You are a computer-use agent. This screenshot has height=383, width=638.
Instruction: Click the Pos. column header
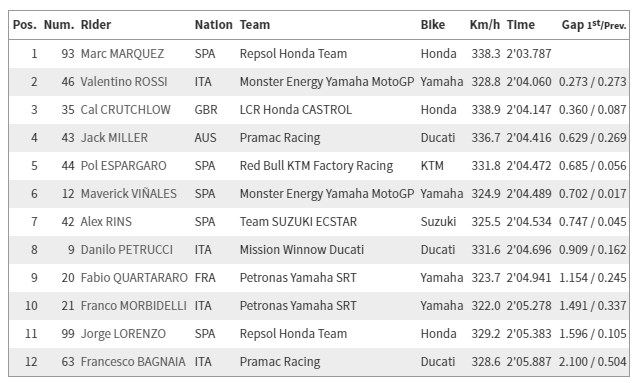(24, 25)
